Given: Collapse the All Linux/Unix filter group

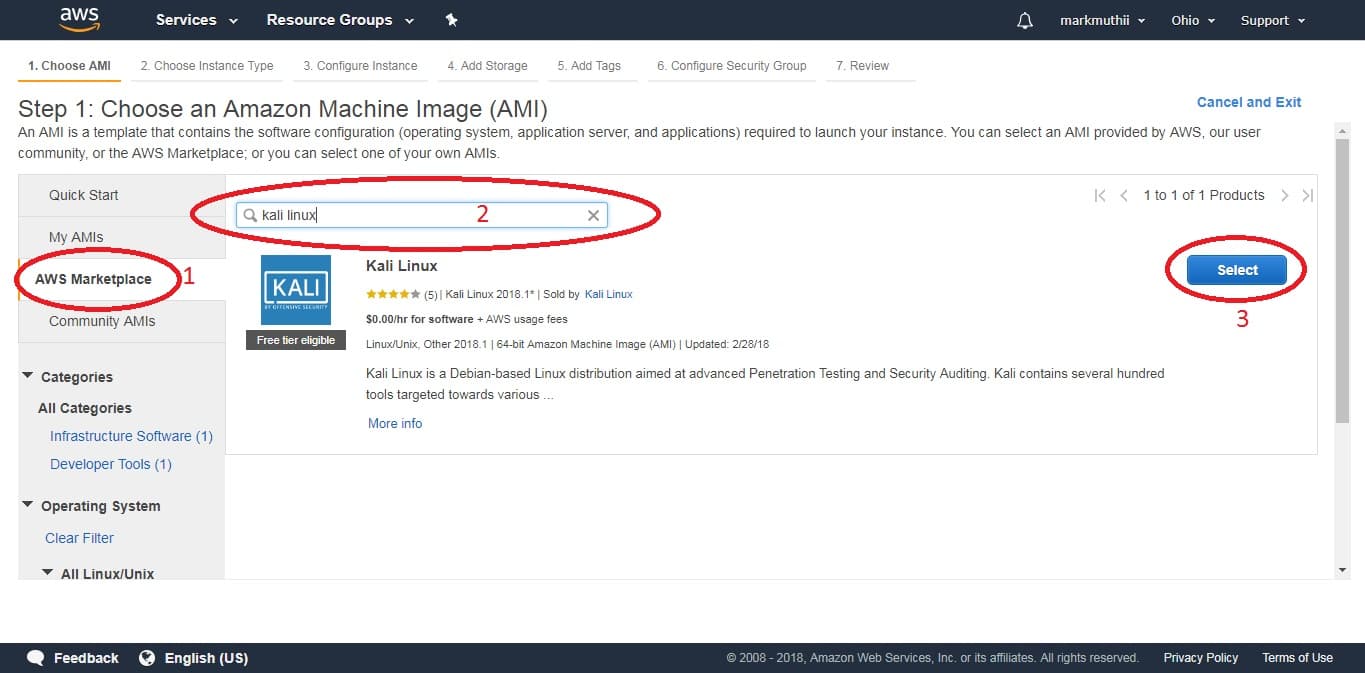Looking at the screenshot, I should pyautogui.click(x=47, y=573).
